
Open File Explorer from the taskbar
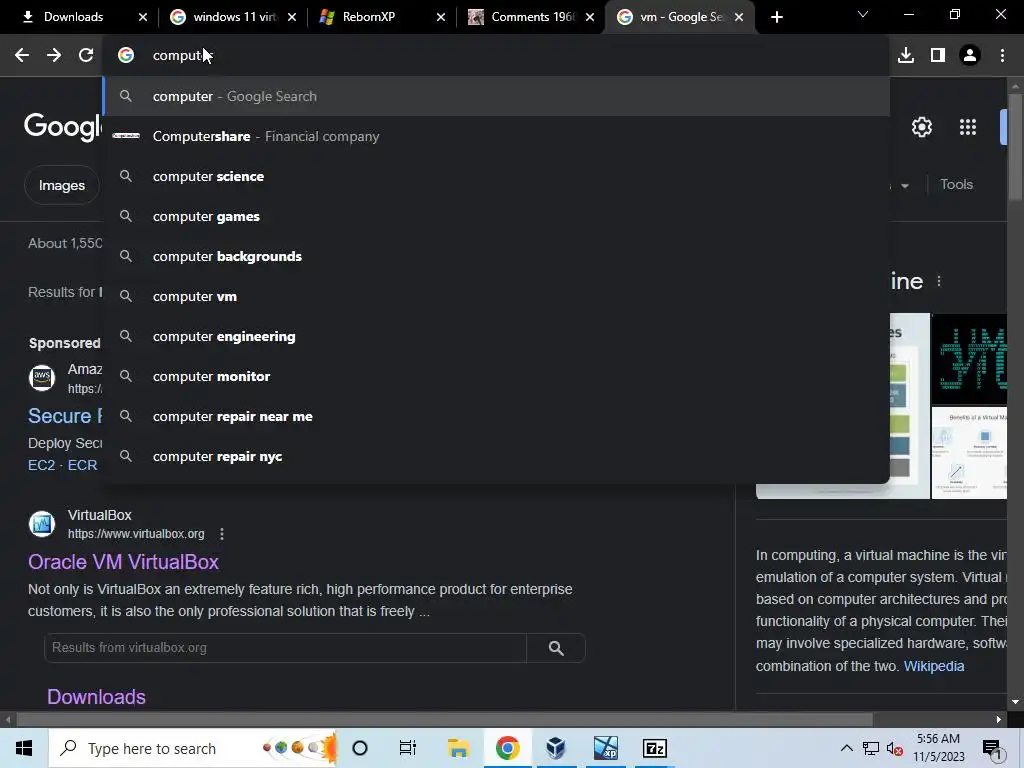[458, 748]
